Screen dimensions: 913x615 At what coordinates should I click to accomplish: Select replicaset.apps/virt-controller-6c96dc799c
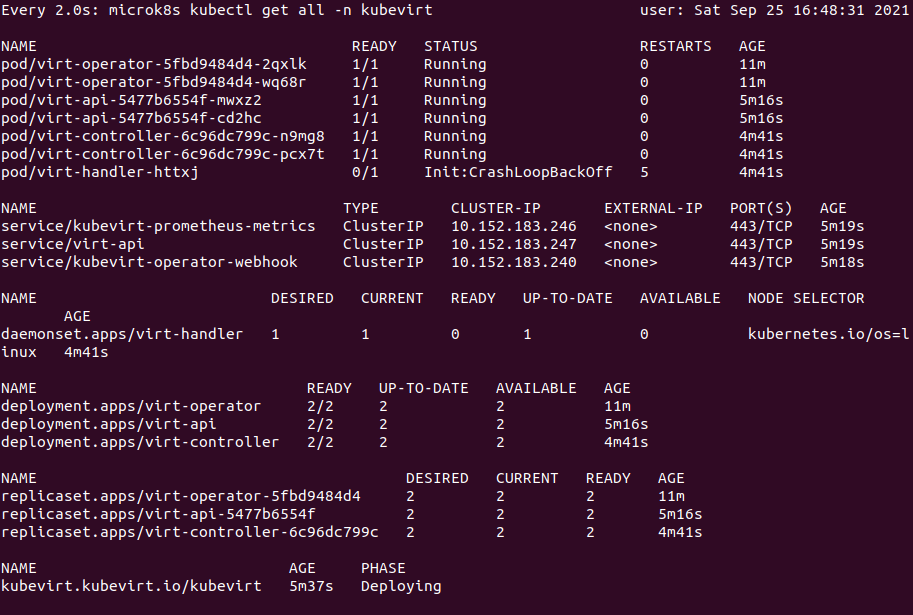click(x=189, y=533)
